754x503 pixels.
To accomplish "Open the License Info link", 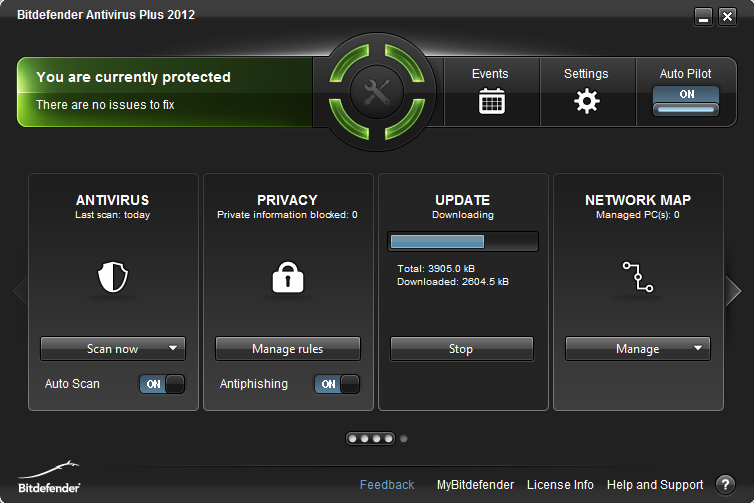I will [560, 485].
